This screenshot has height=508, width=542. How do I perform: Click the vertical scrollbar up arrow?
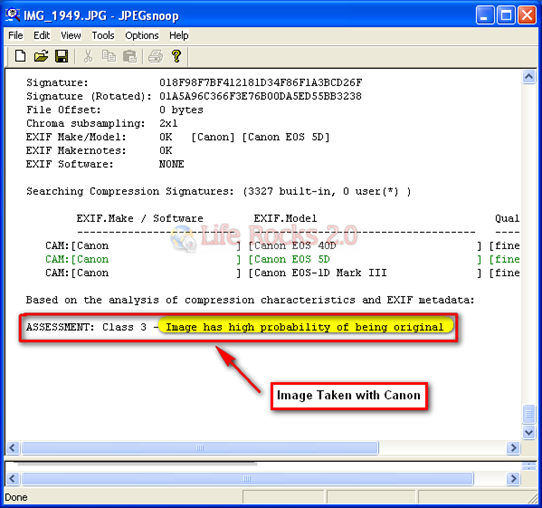pyautogui.click(x=529, y=77)
